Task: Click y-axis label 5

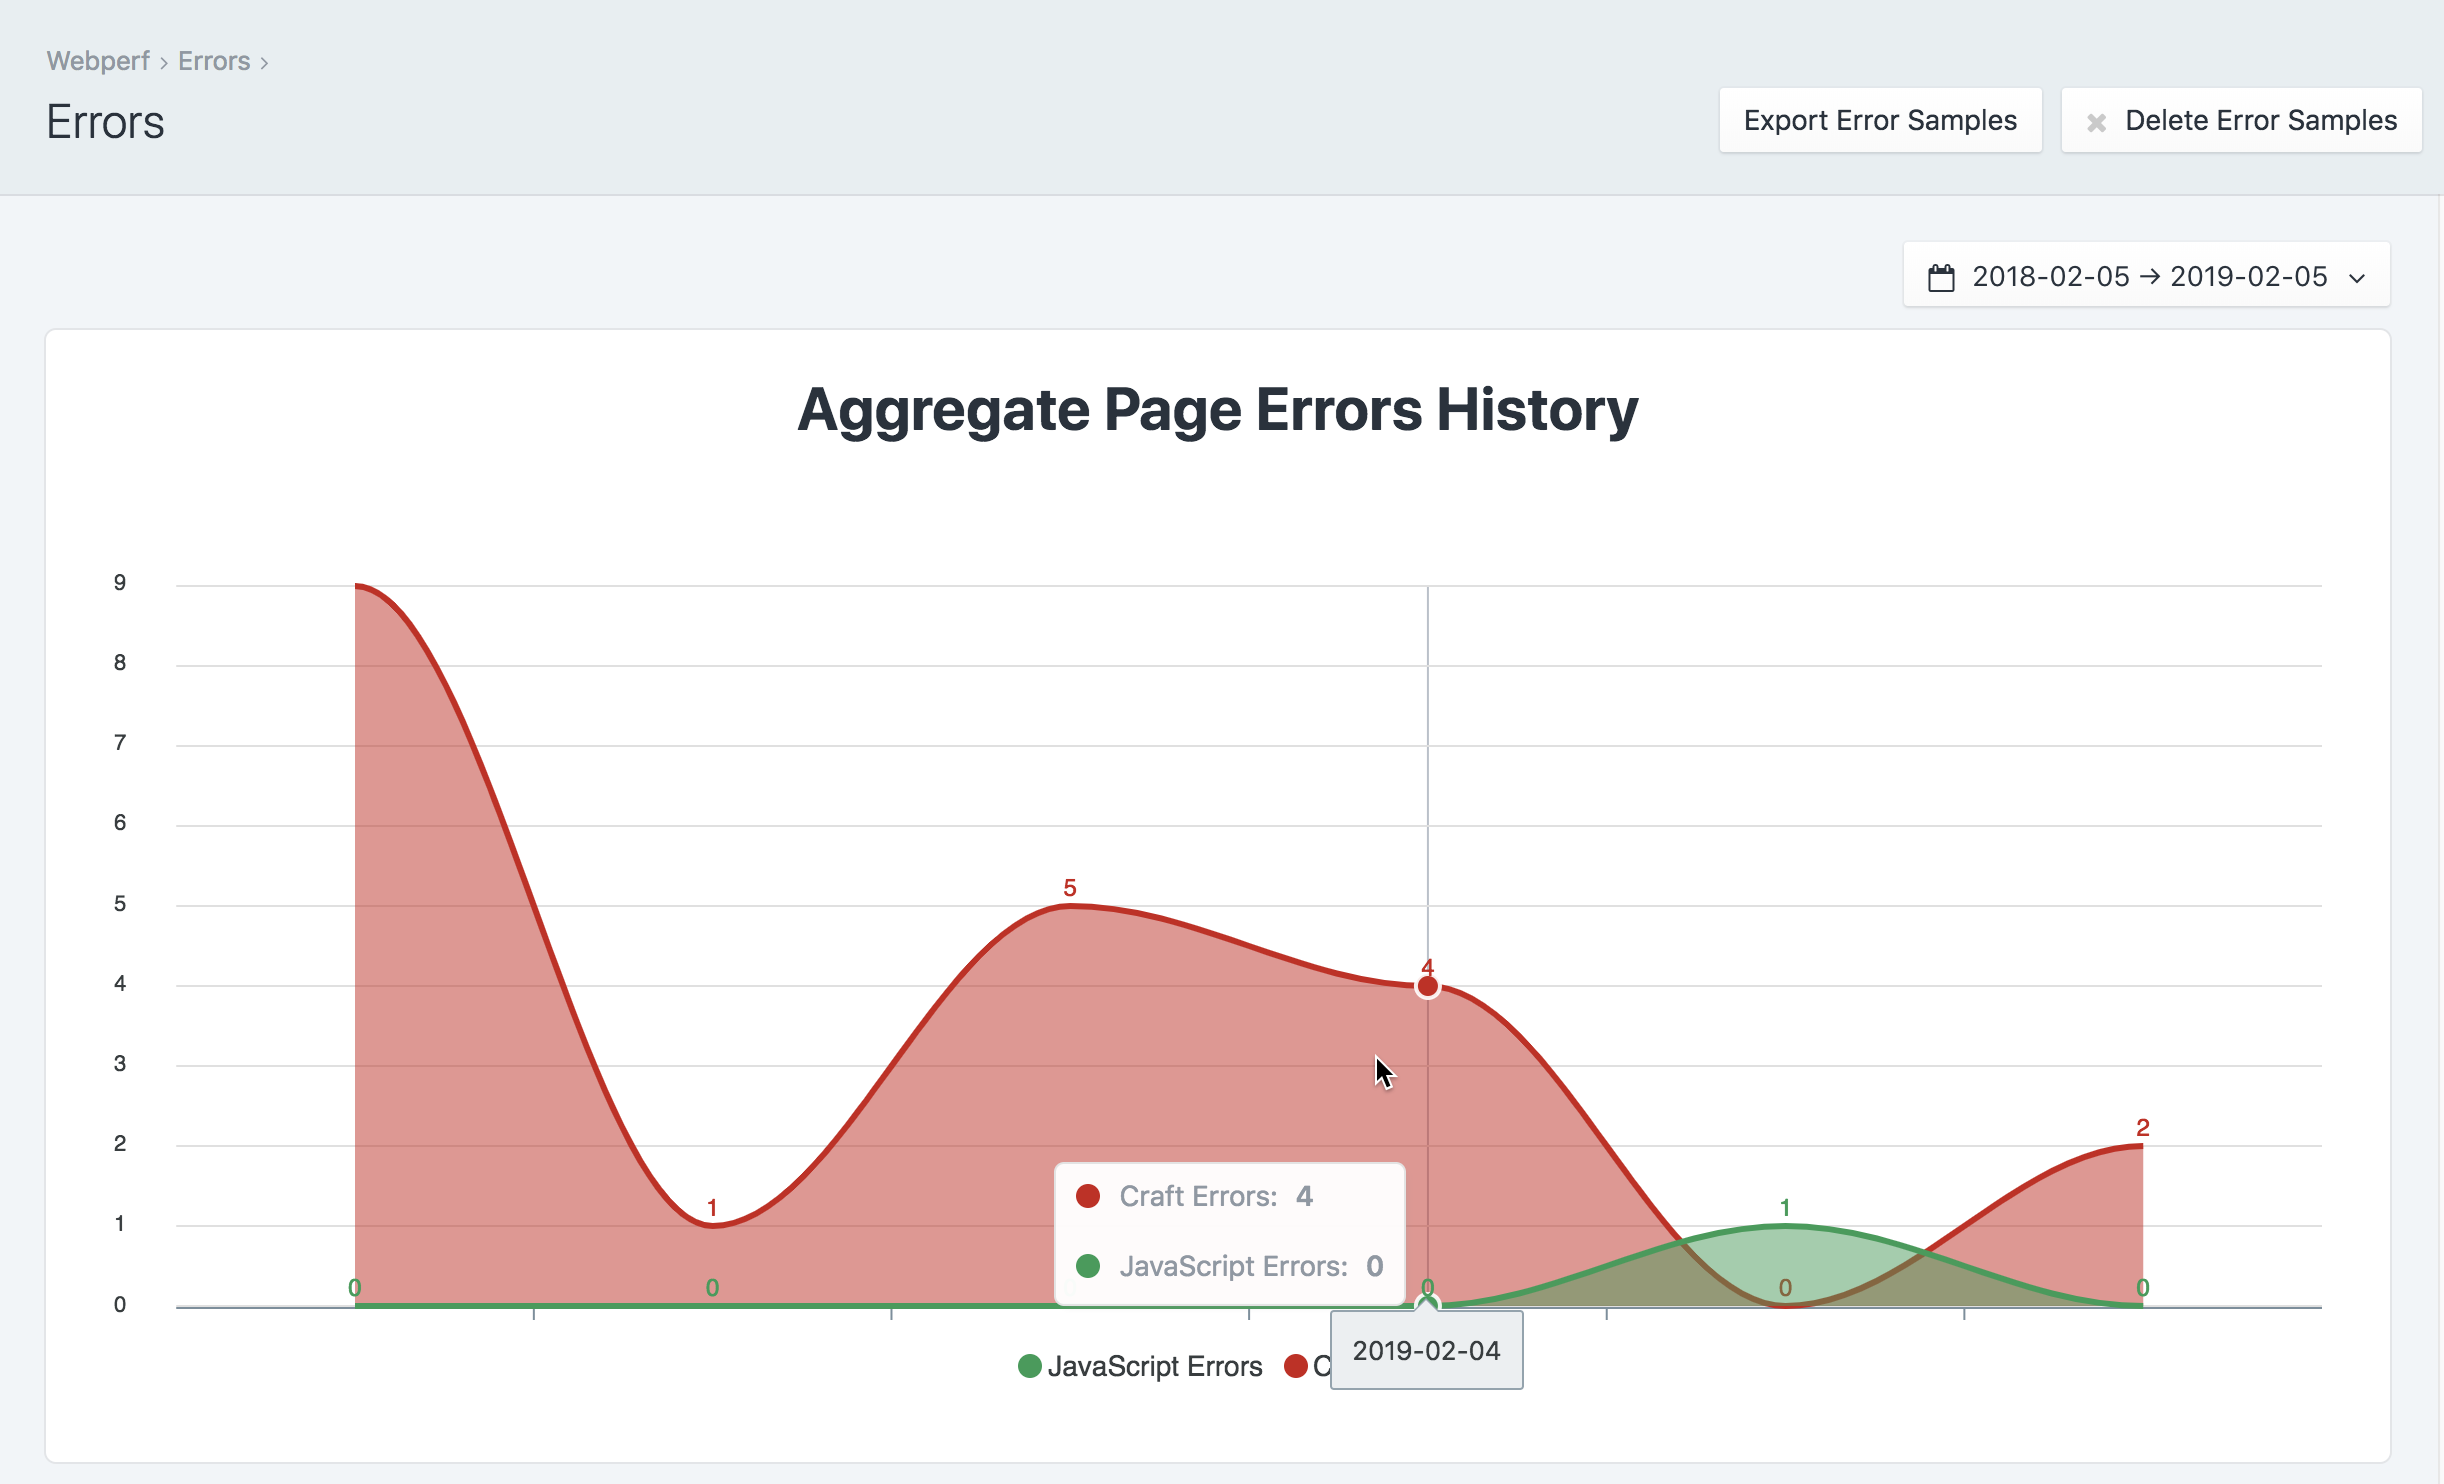Action: coord(120,904)
